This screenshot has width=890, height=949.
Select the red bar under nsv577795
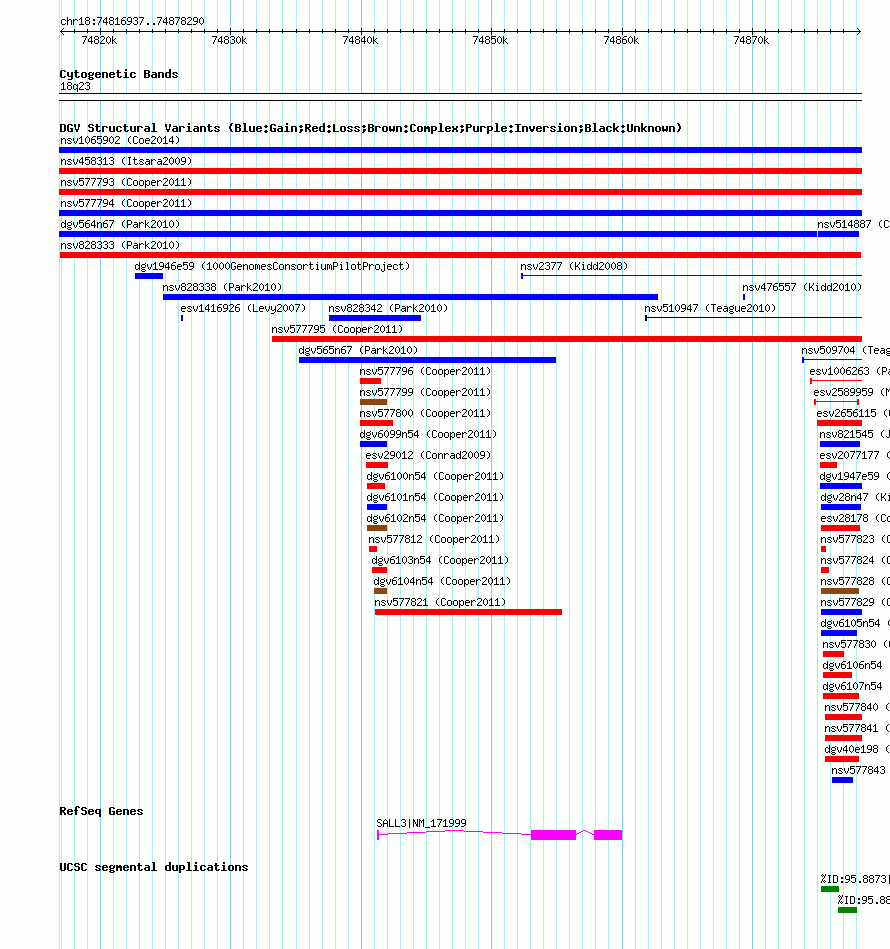click(567, 339)
